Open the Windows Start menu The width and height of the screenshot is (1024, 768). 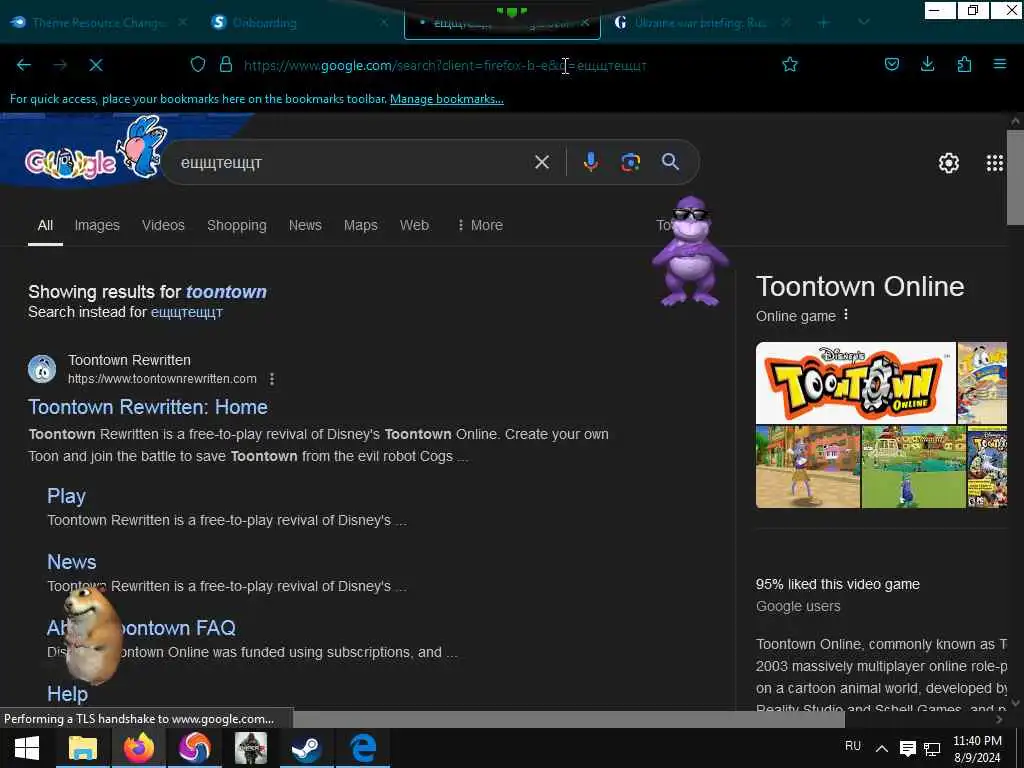pos(27,748)
